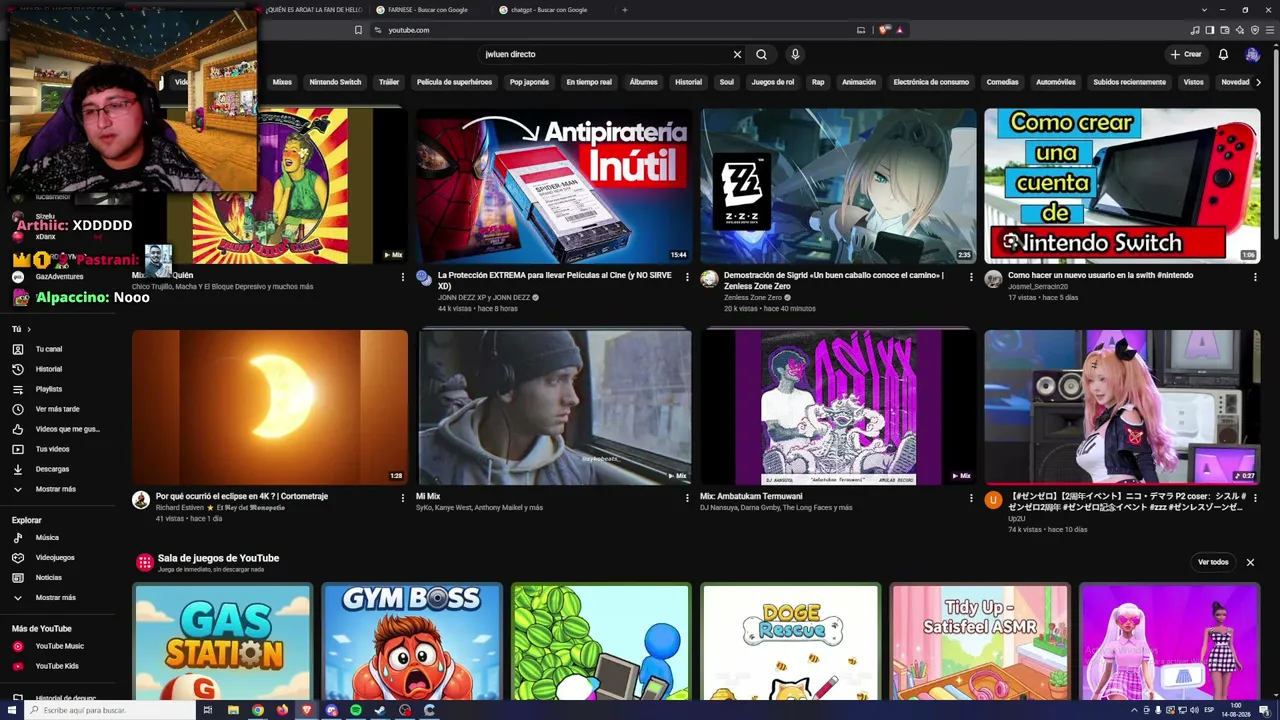Viewport: 1280px width, 720px height.
Task: Select the Nintendo Switch filter chip
Action: [x=335, y=82]
